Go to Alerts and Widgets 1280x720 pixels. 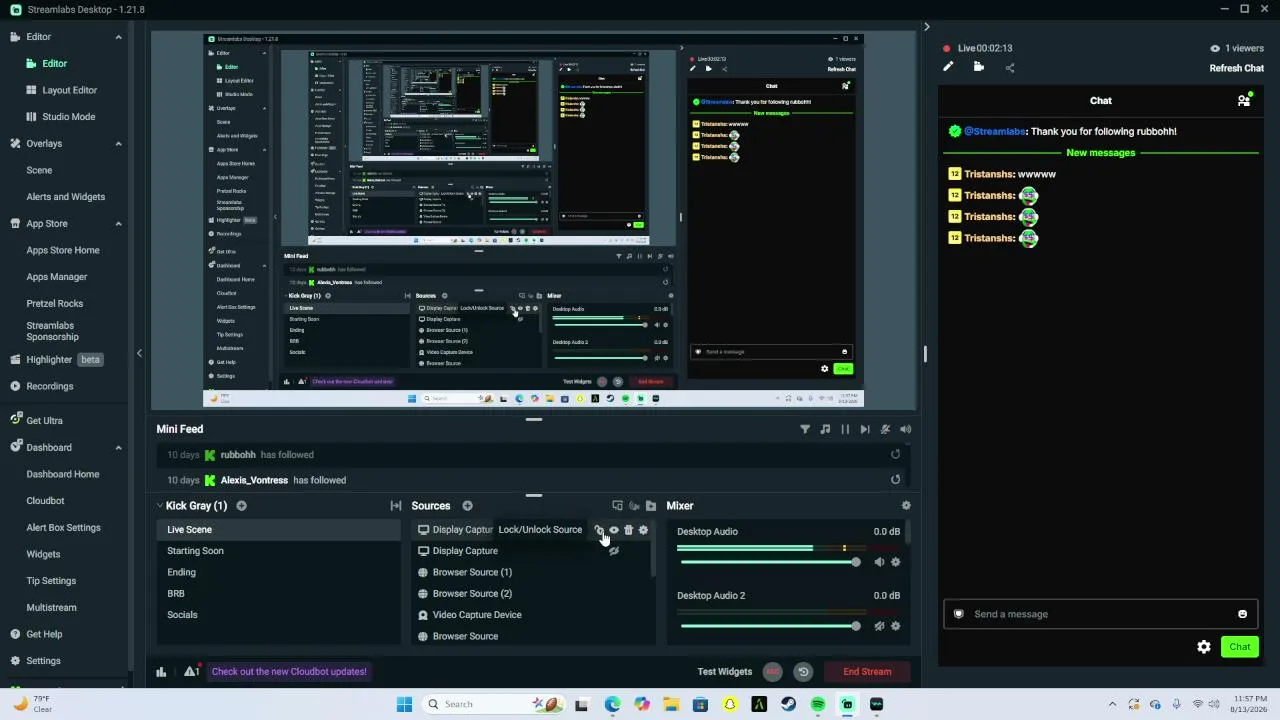pyautogui.click(x=66, y=197)
